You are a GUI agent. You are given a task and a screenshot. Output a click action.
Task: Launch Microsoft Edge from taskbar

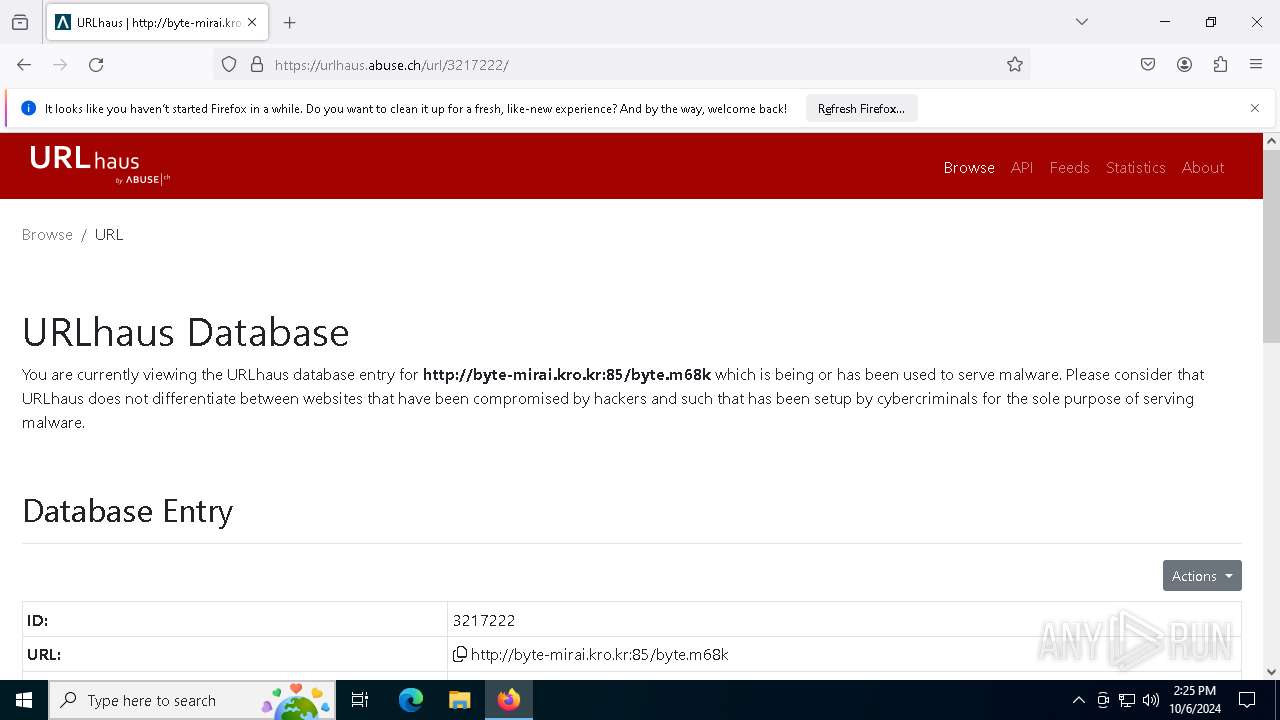coord(411,700)
